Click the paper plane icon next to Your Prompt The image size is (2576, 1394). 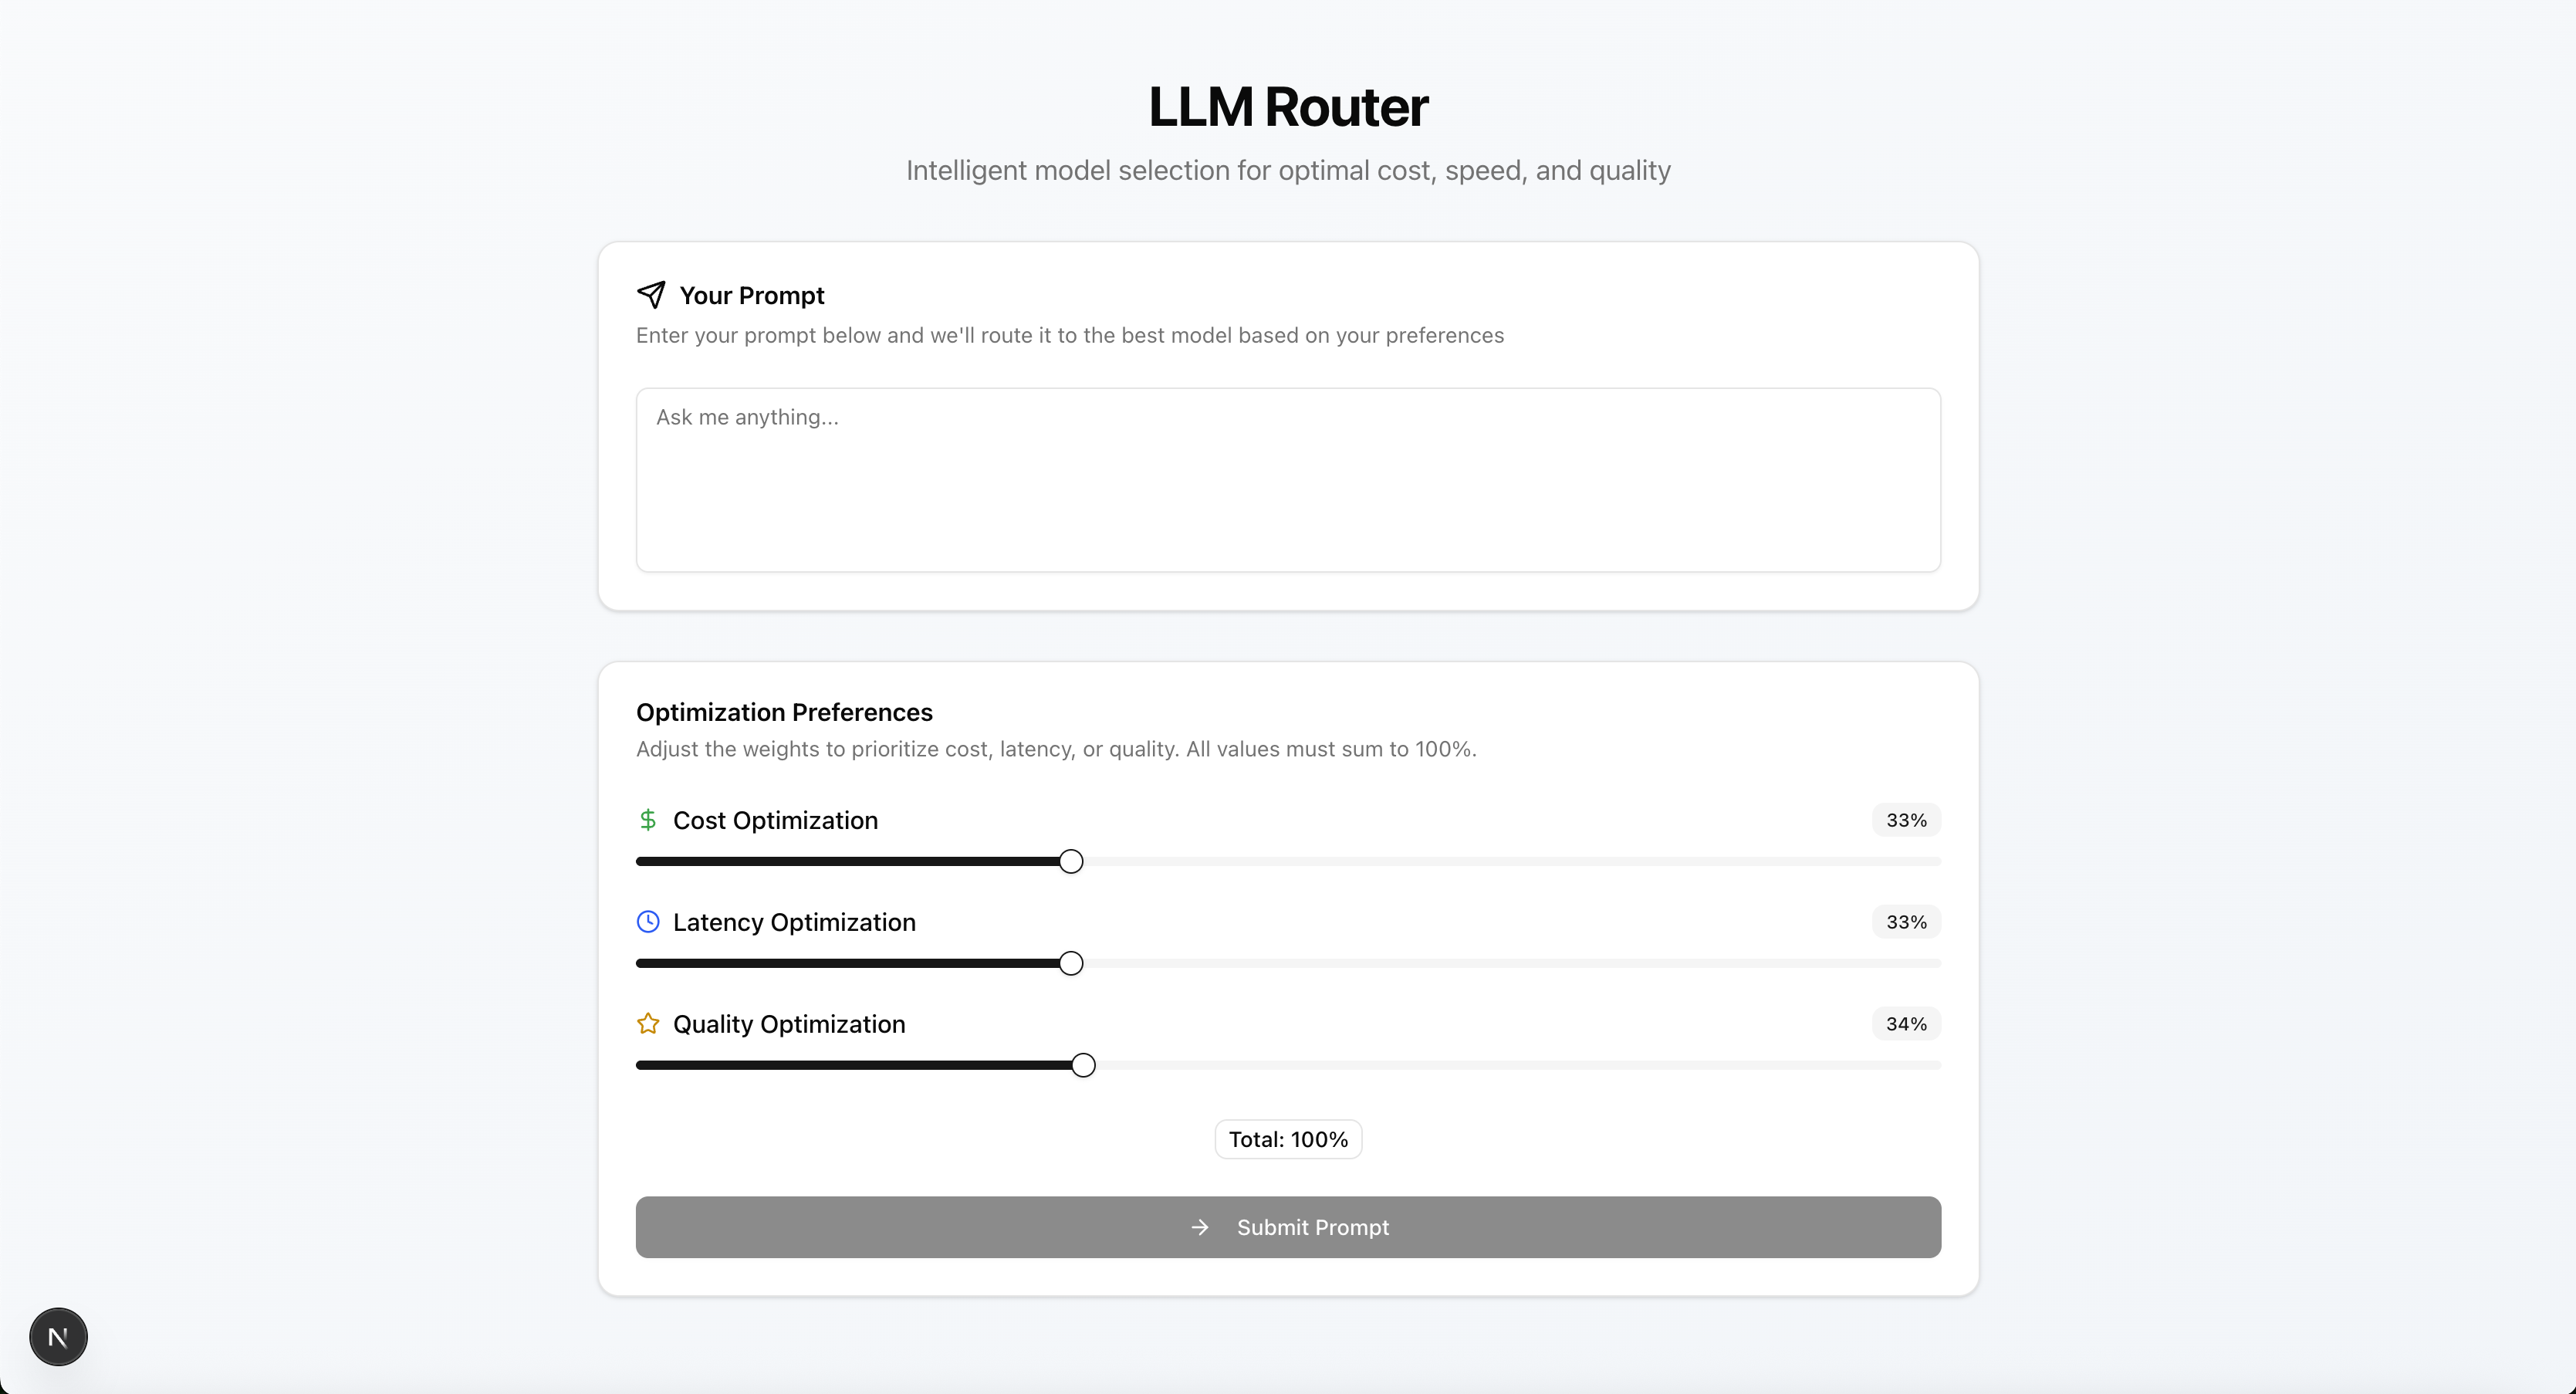point(652,294)
